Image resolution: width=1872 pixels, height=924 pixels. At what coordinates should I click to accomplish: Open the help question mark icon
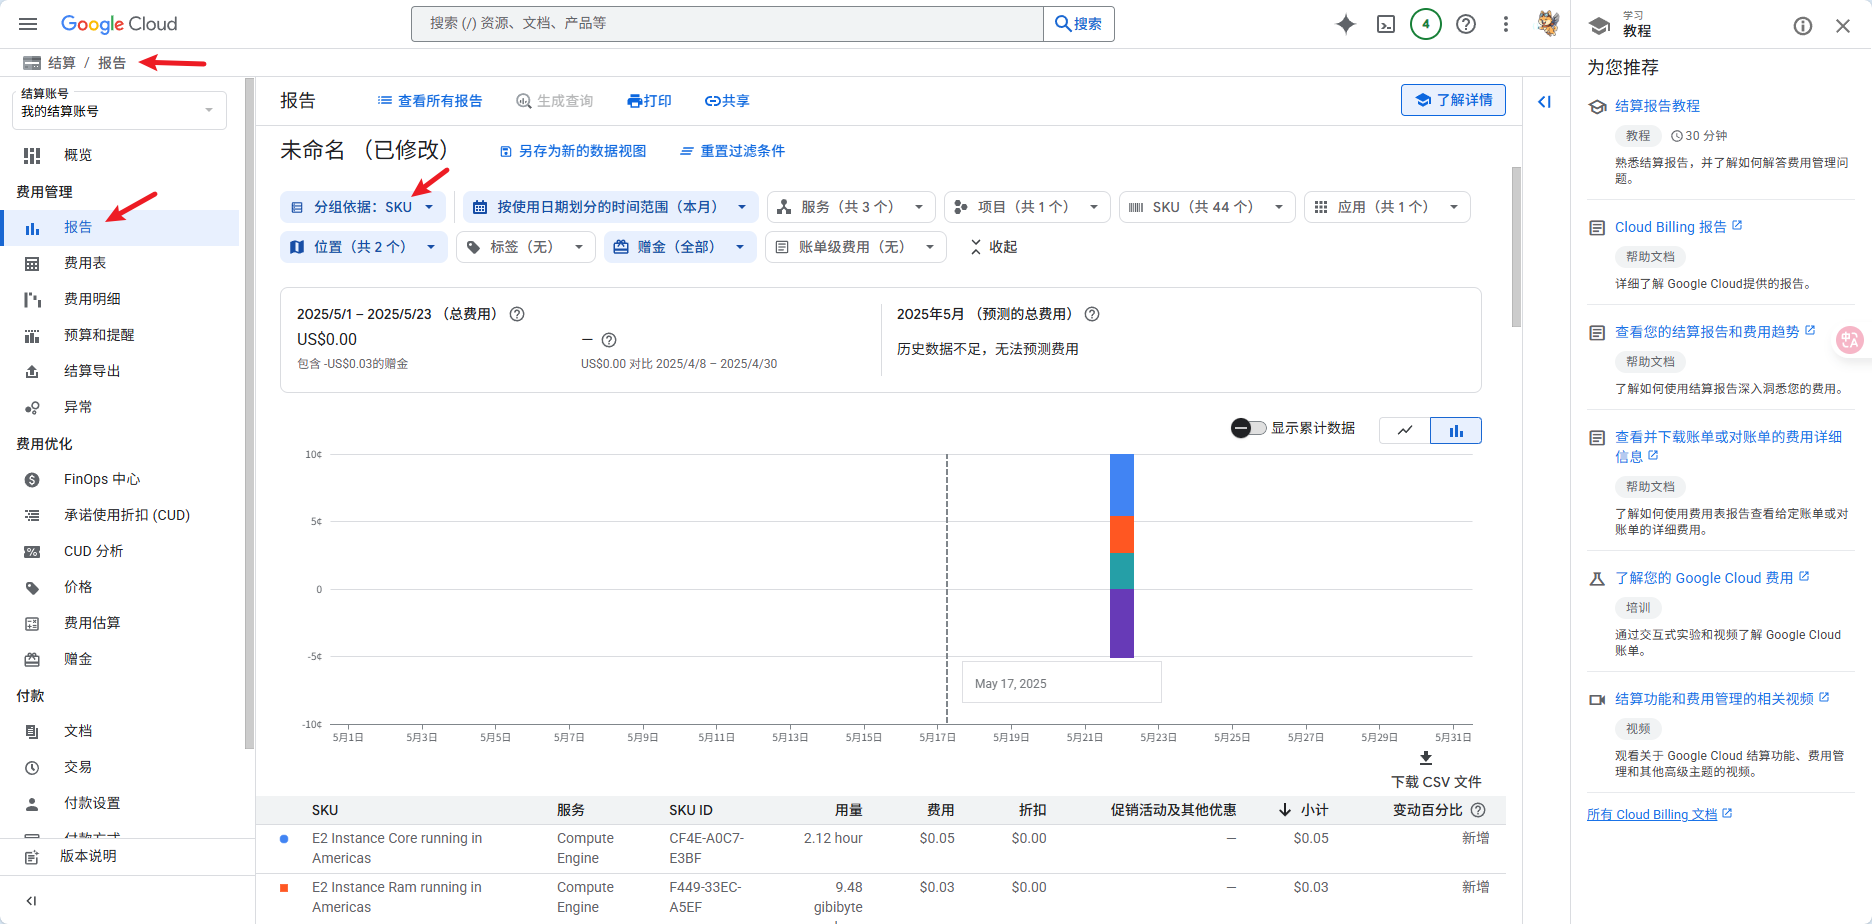[x=1466, y=24]
